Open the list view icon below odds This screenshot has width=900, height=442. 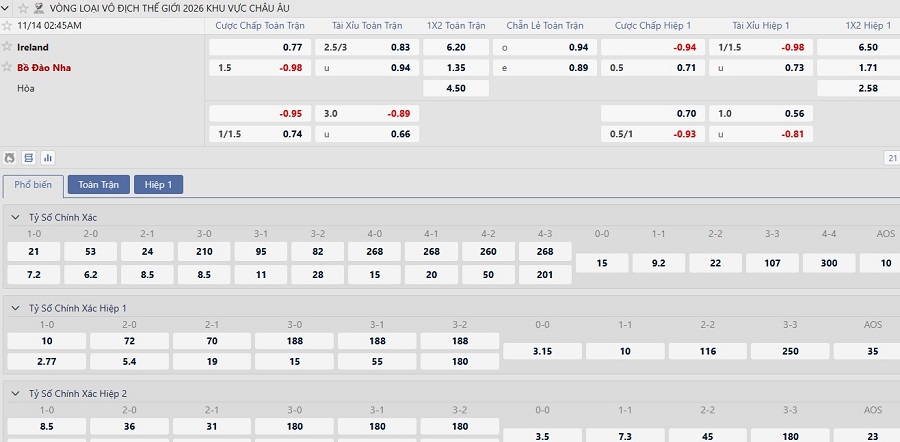pyautogui.click(x=28, y=158)
